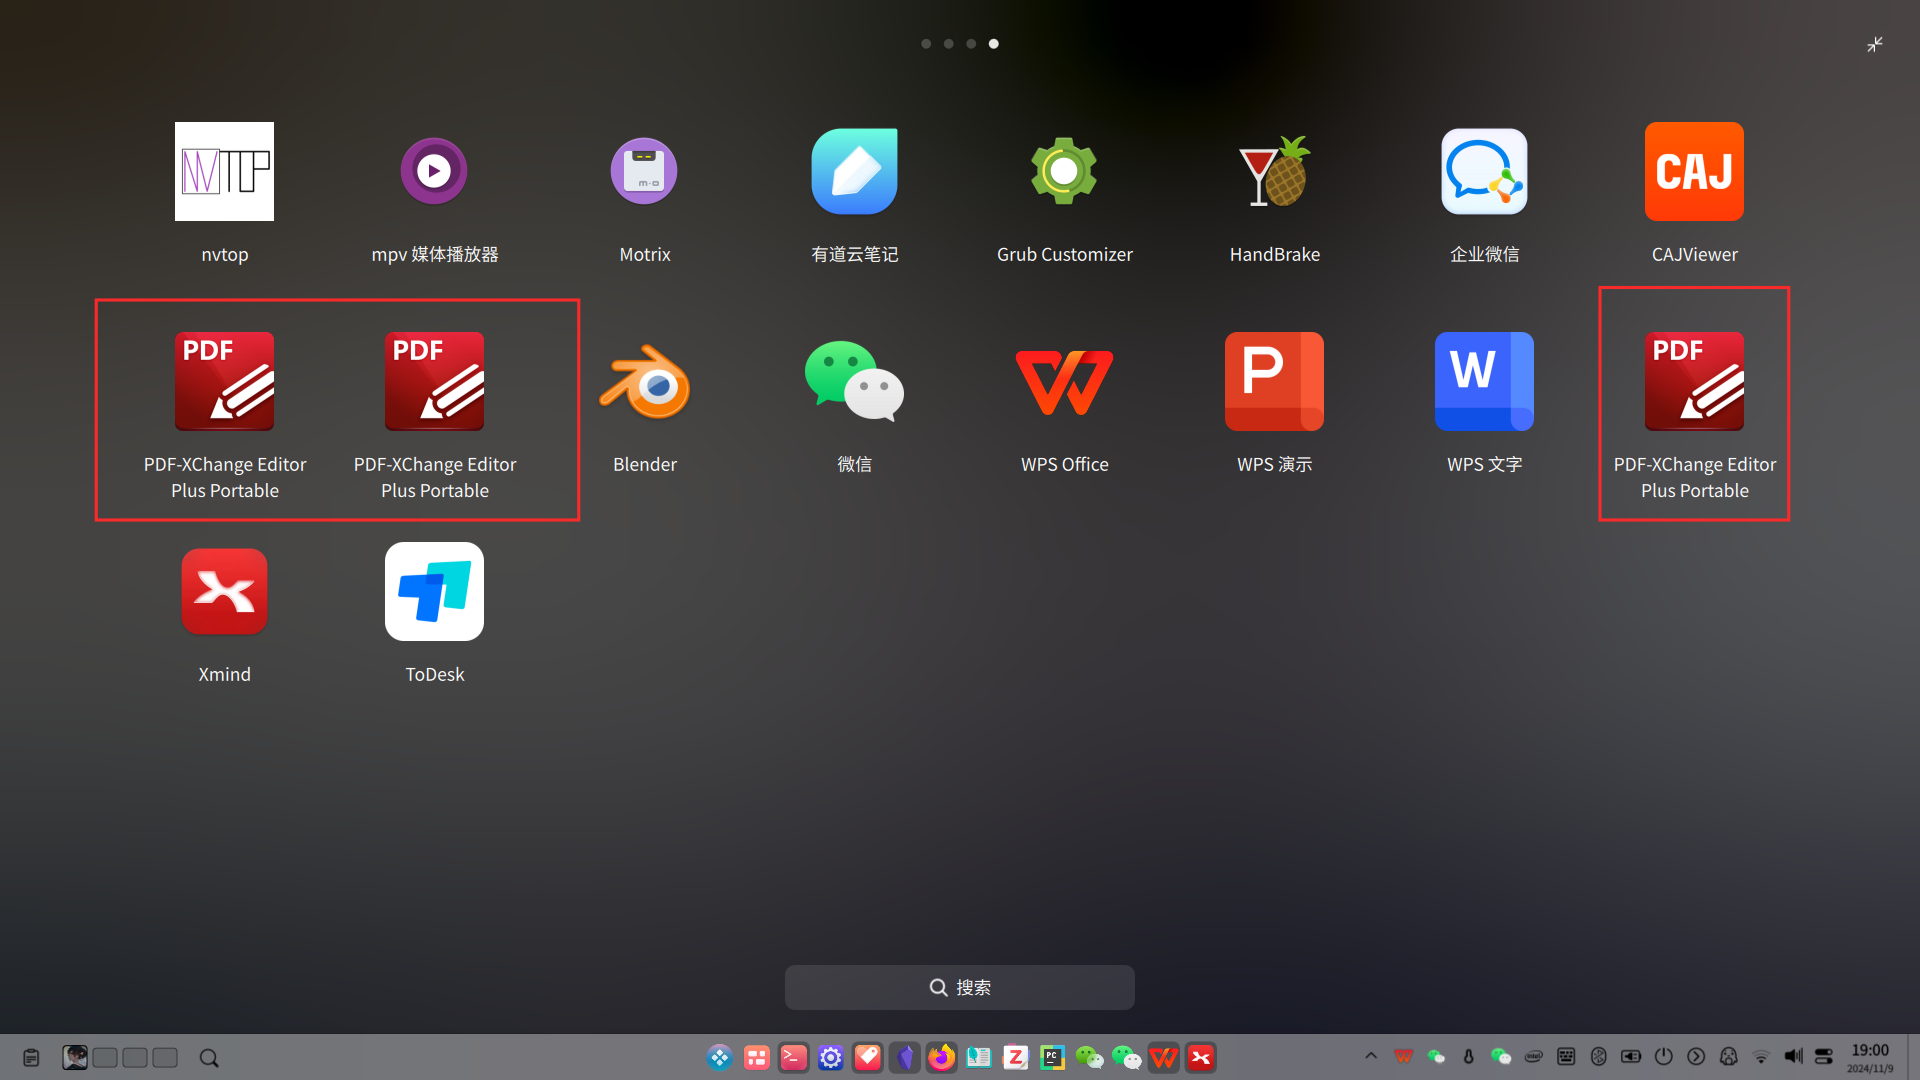Open the onscreen keyboard tray icon
Screen dimensions: 1920x1080
[x=1566, y=1056]
